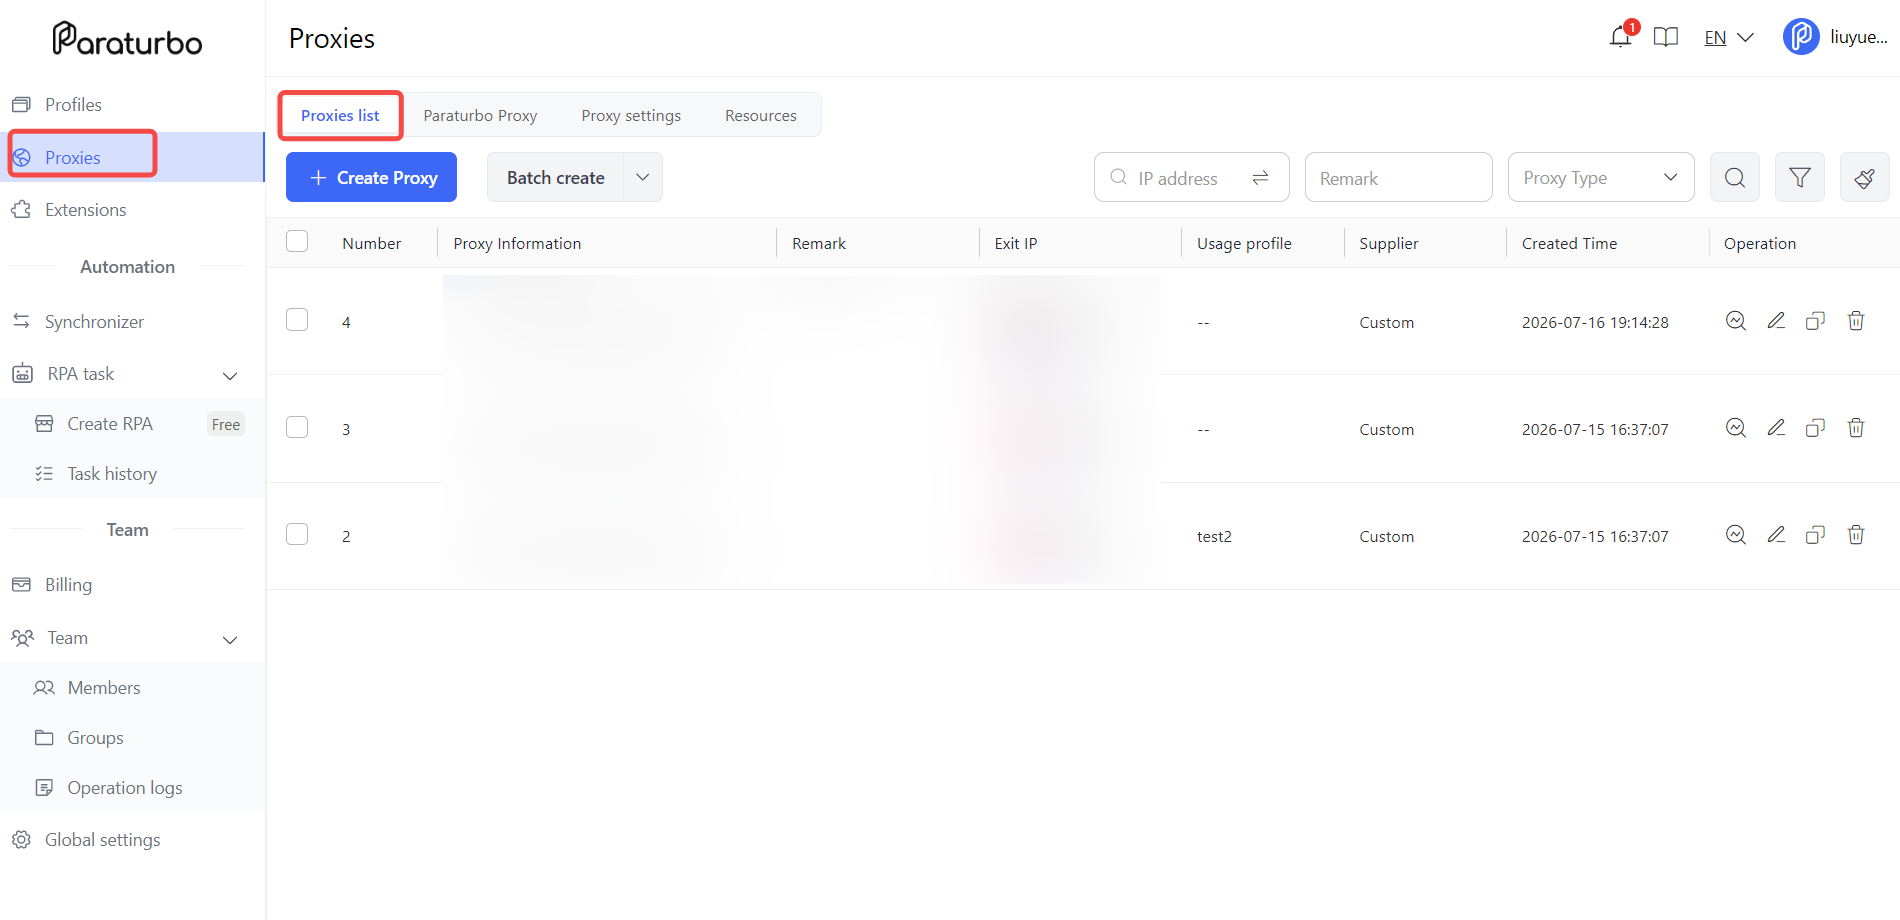Open Global settings in sidebar

[x=132, y=839]
